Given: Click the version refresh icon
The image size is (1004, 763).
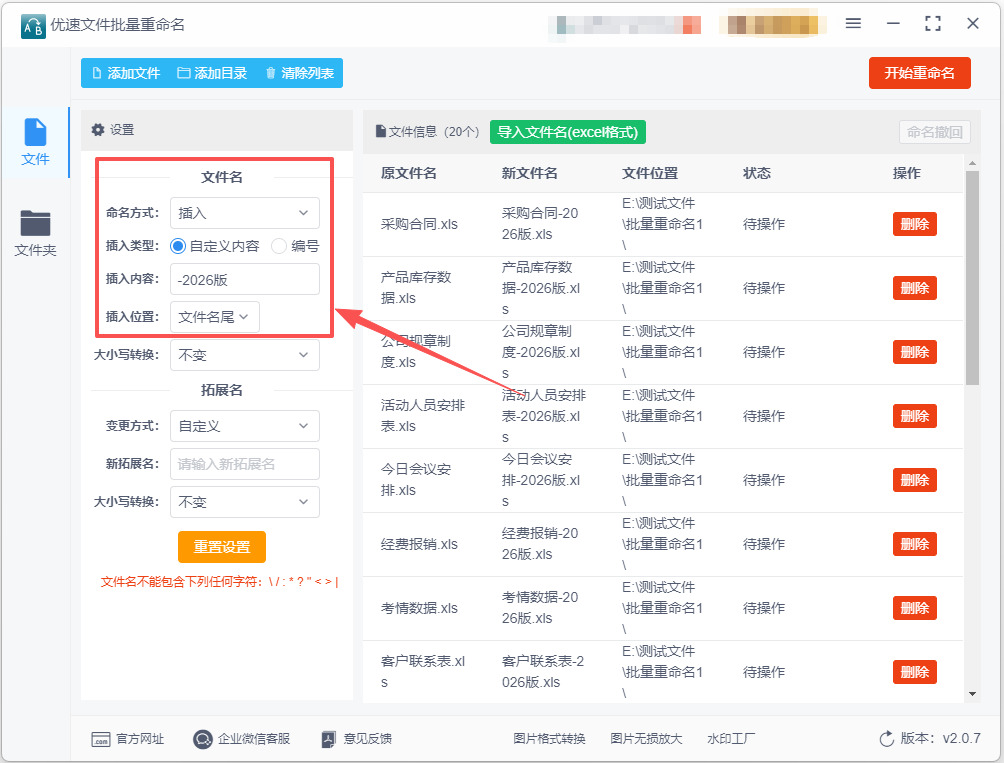Looking at the screenshot, I should [x=886, y=739].
